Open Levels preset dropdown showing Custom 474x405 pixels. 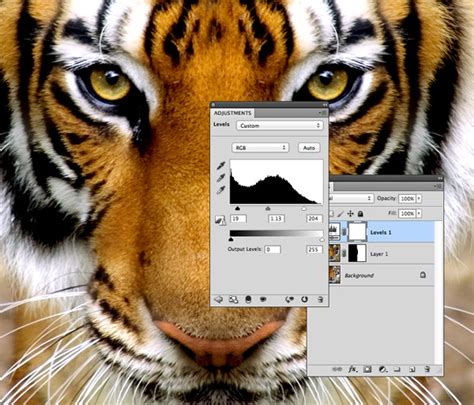coord(279,126)
